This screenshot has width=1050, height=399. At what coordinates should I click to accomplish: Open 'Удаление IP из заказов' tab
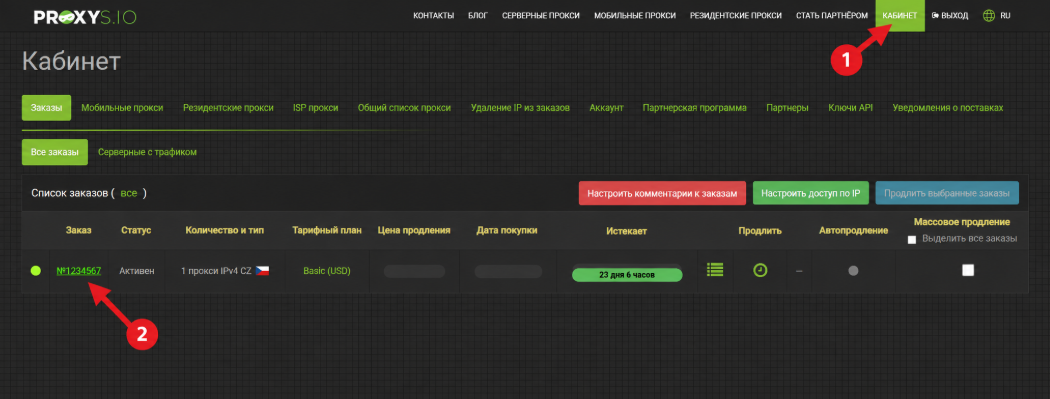point(520,108)
